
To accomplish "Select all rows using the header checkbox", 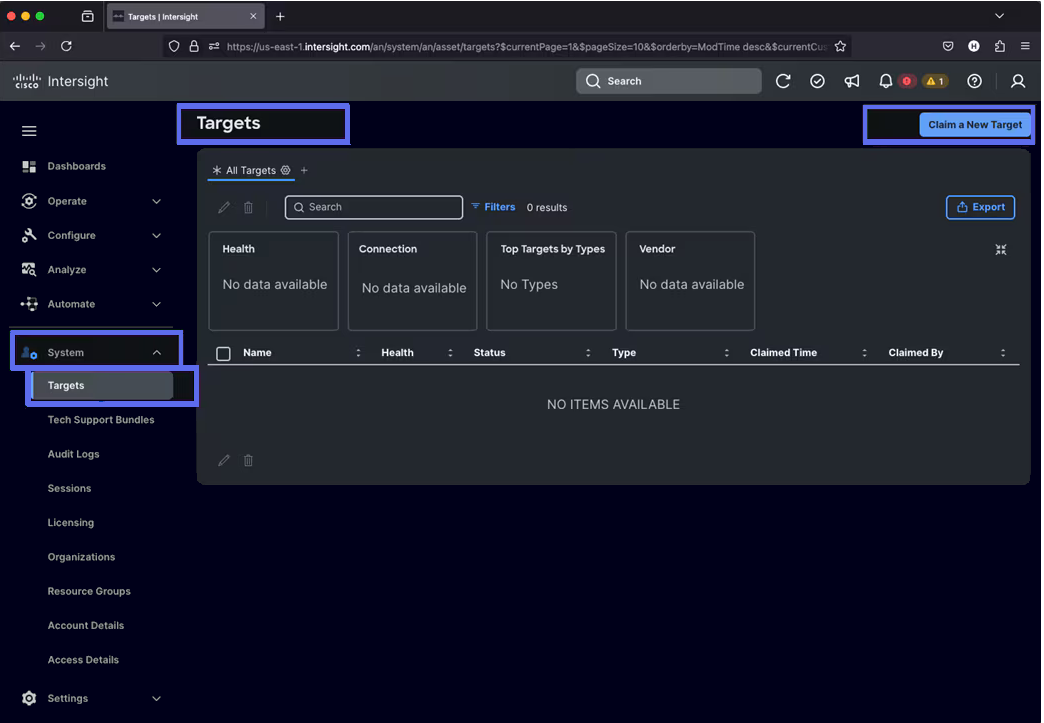I will coord(223,352).
